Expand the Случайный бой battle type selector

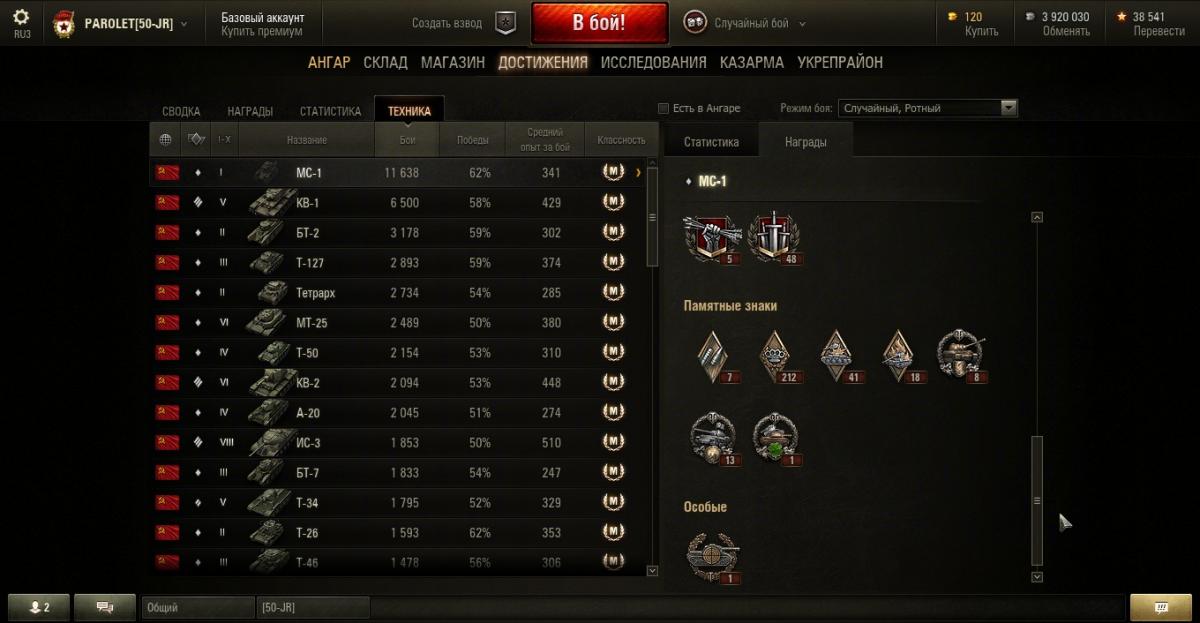[746, 23]
